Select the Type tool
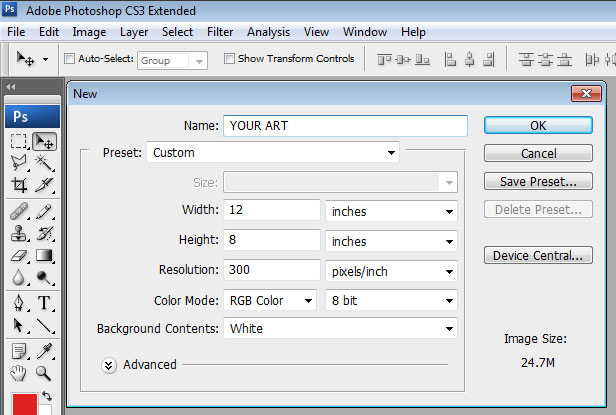Screen dimensions: 616x415 44,303
